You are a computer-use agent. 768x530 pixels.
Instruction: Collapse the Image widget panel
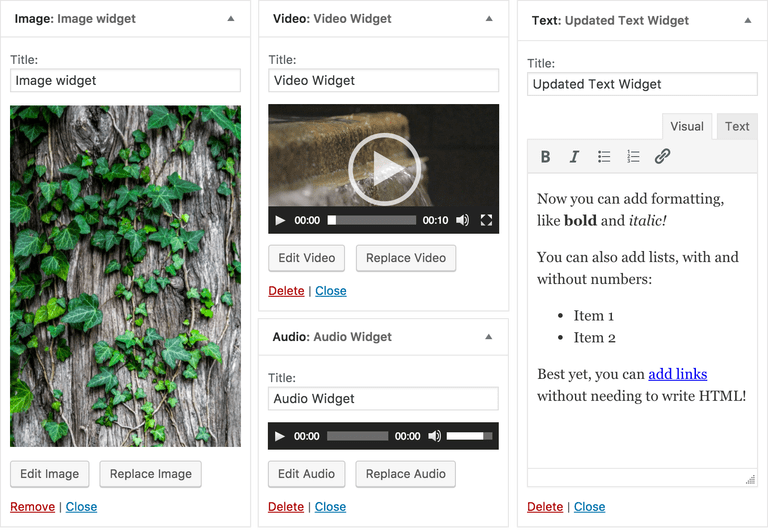coord(231,19)
